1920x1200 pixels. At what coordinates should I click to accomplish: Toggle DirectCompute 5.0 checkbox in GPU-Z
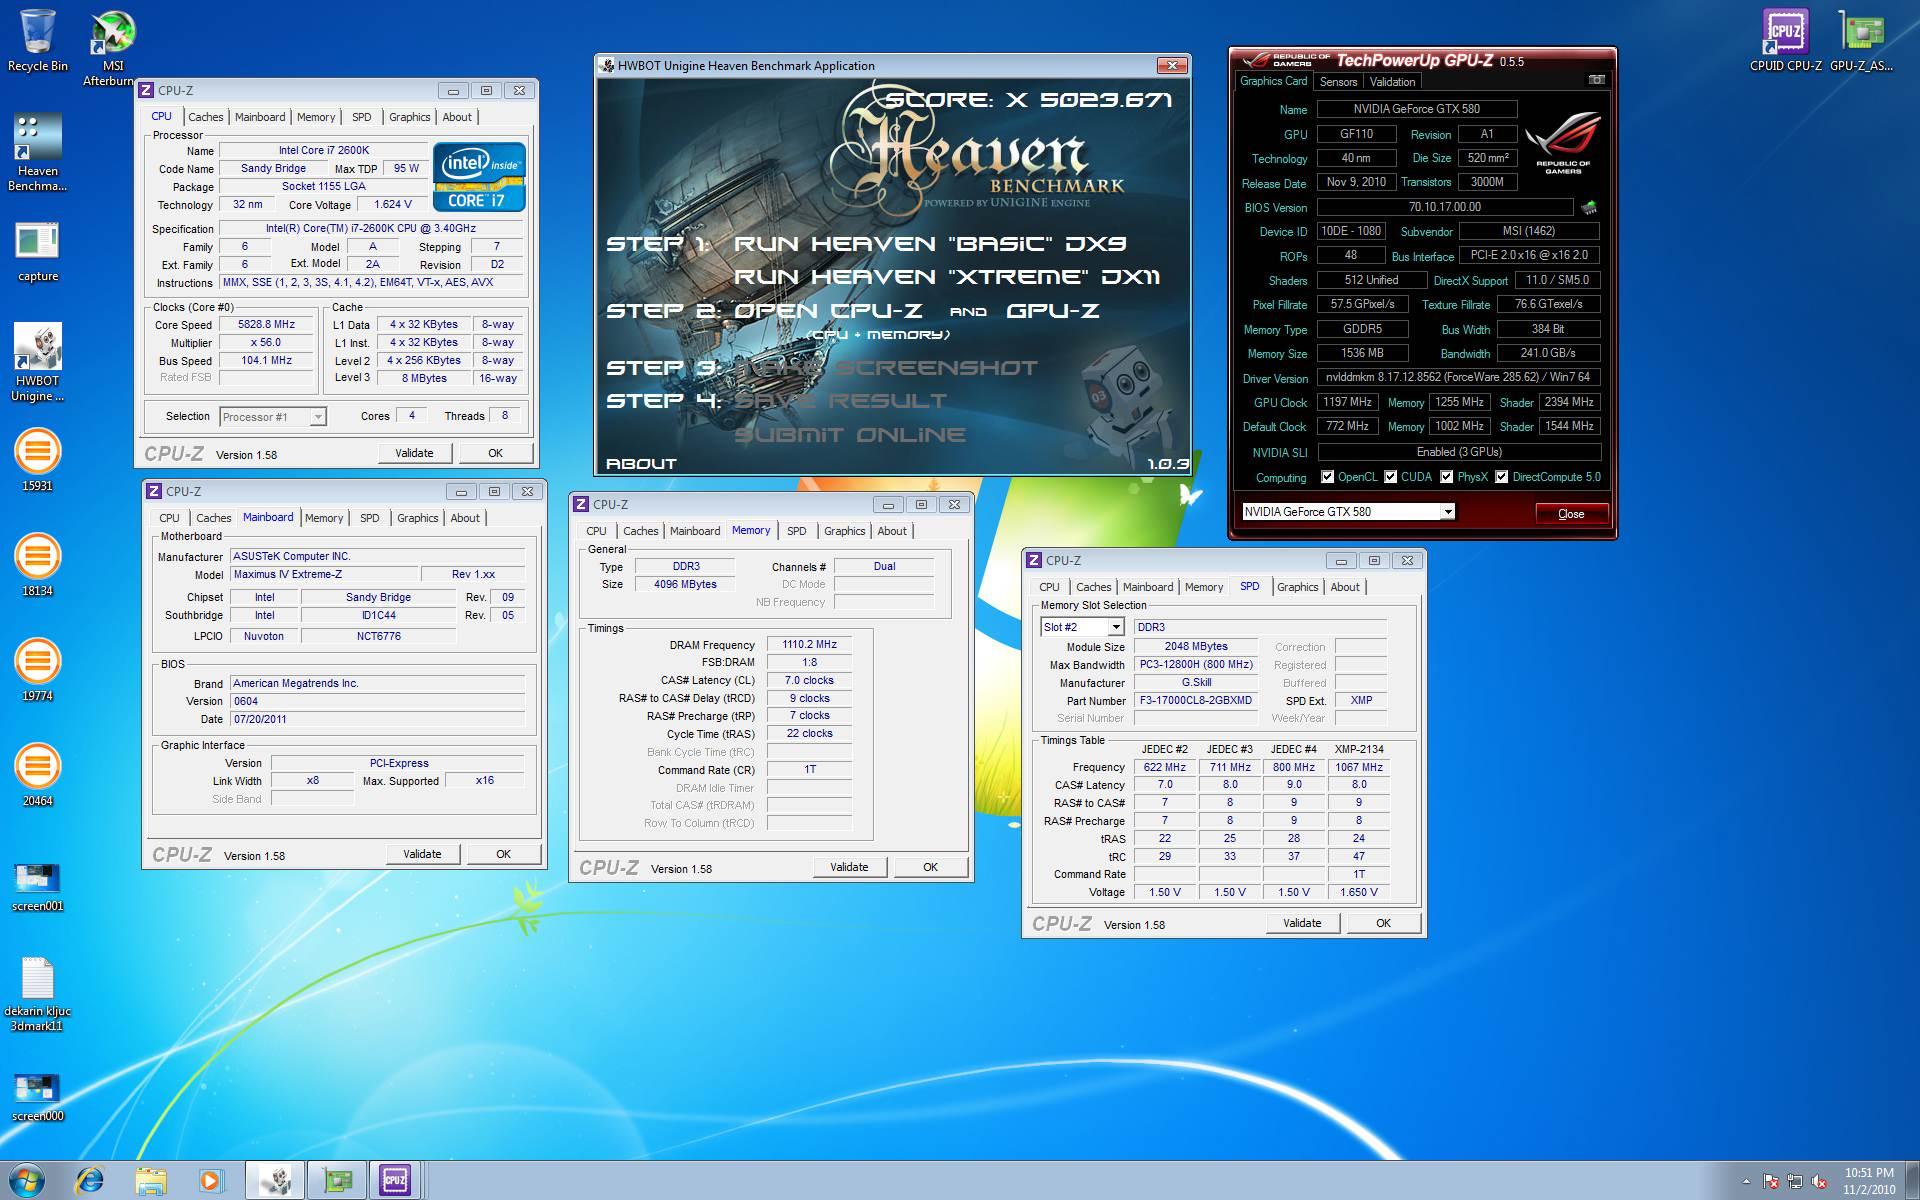tap(1501, 477)
